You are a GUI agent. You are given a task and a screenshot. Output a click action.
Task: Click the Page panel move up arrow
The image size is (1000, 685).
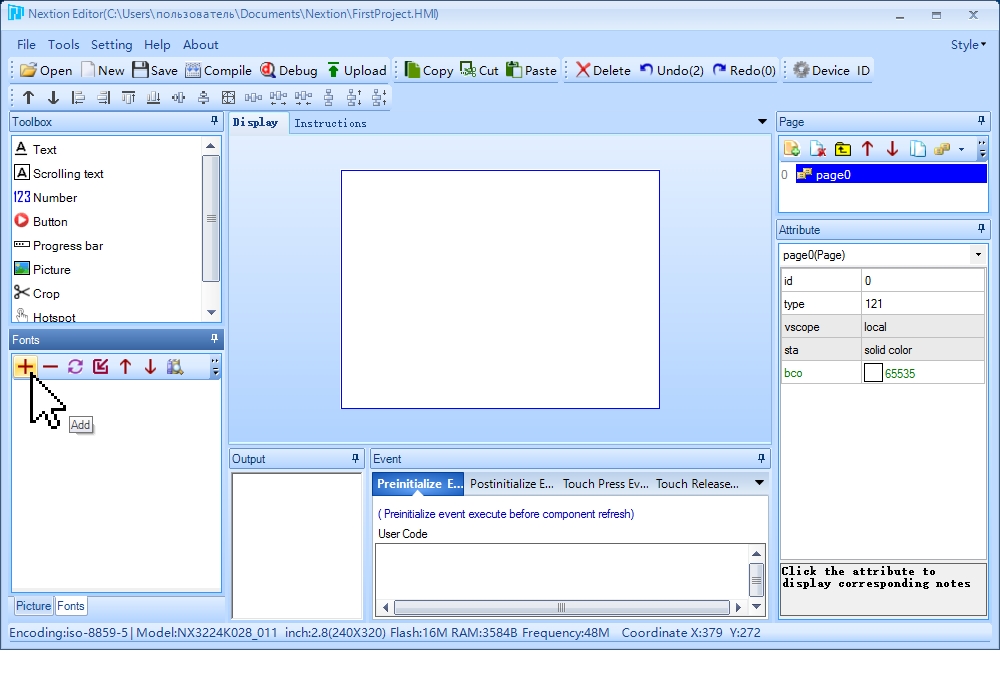tap(867, 149)
